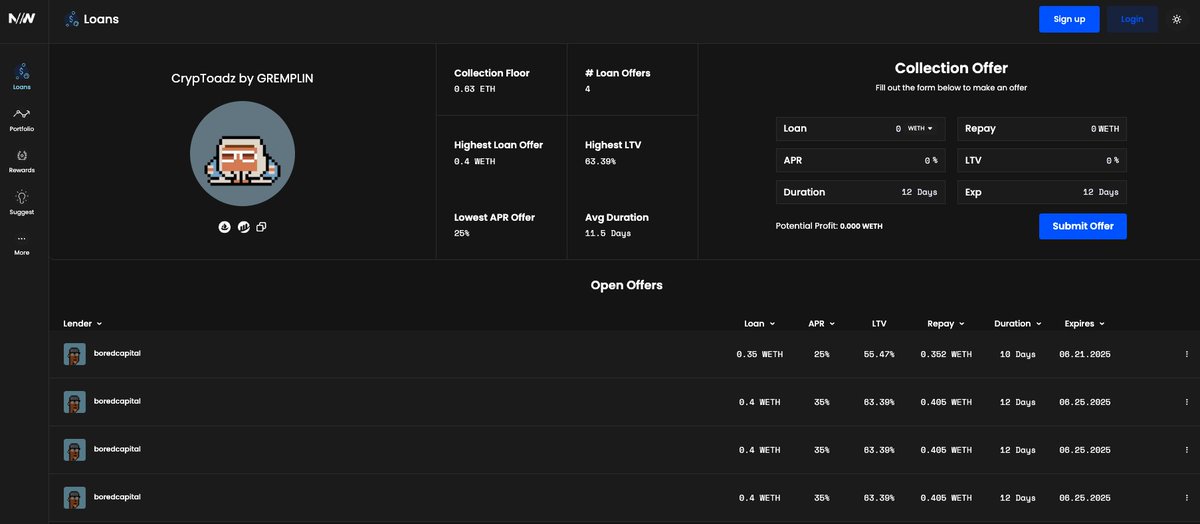Click the Potential Profit 0.000 WETH text
The height and width of the screenshot is (524, 1200).
point(829,226)
